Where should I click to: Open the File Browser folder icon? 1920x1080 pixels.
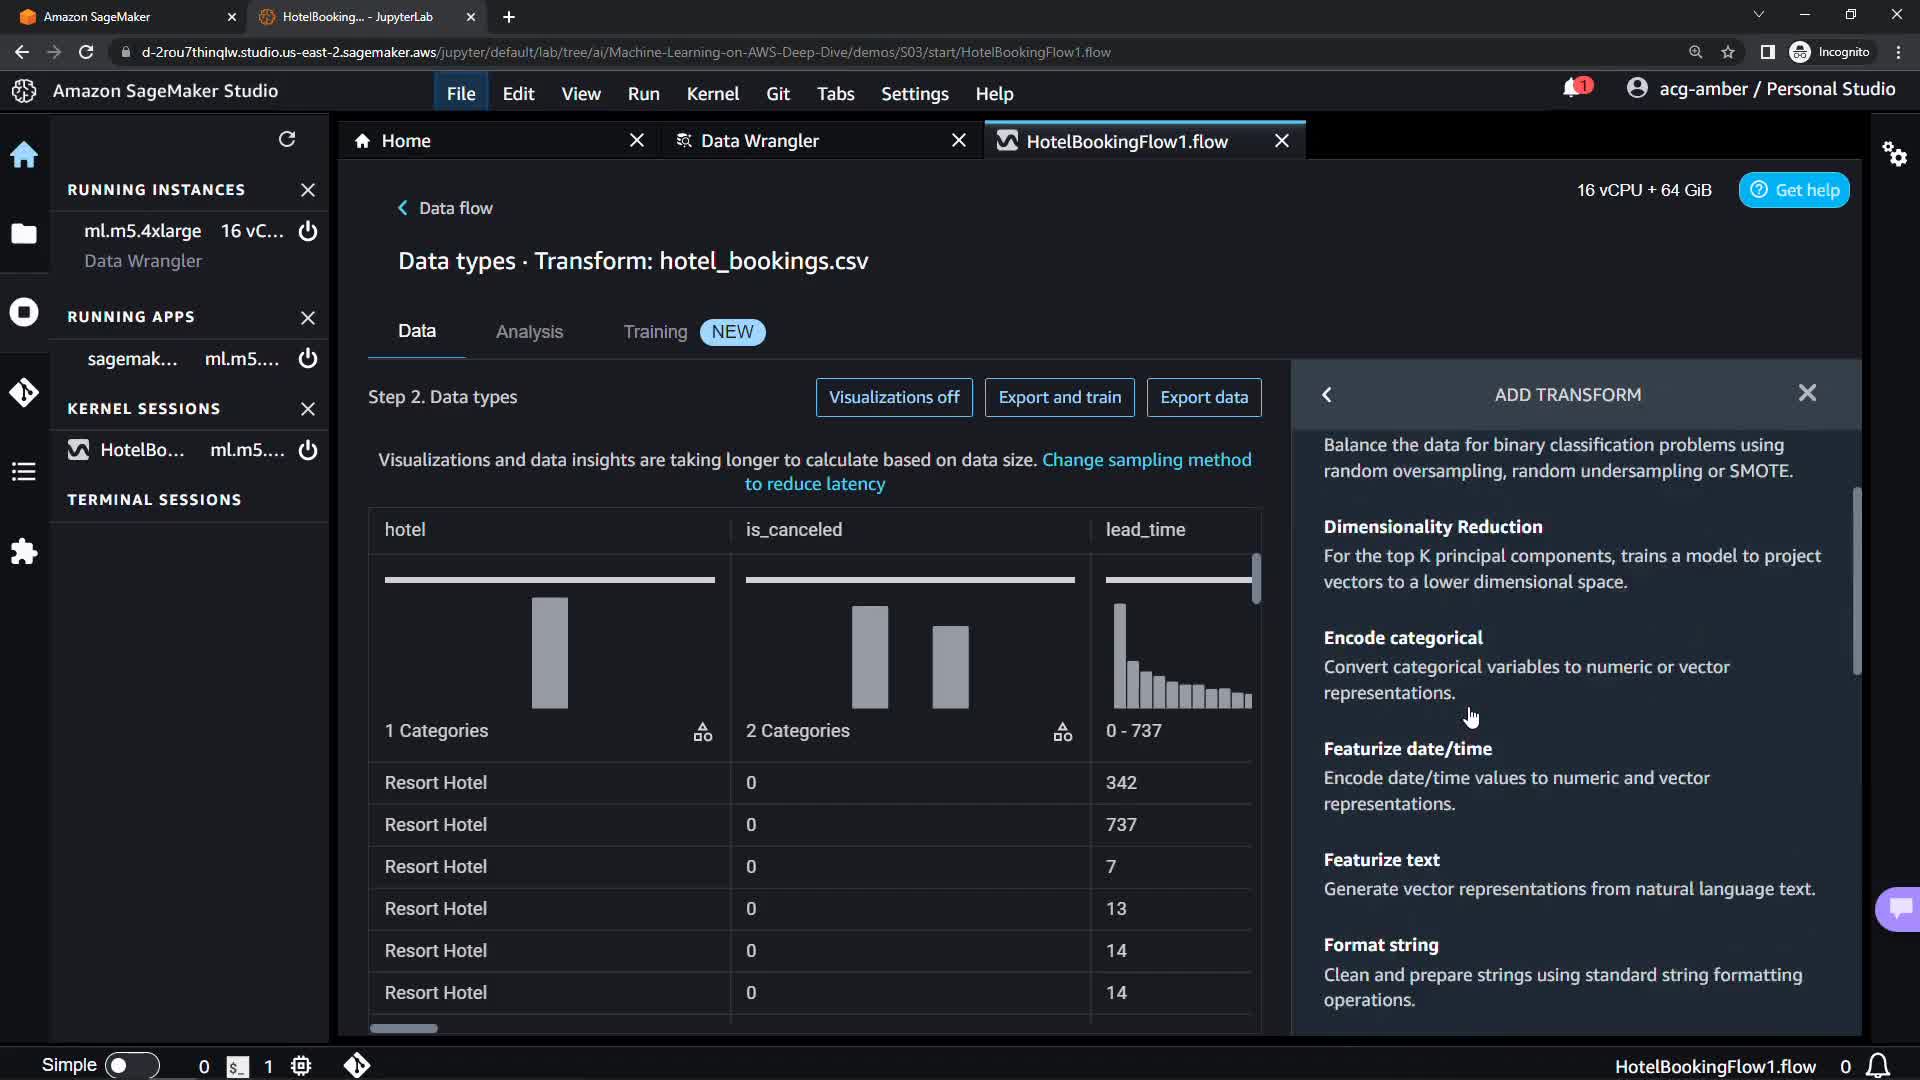(24, 234)
